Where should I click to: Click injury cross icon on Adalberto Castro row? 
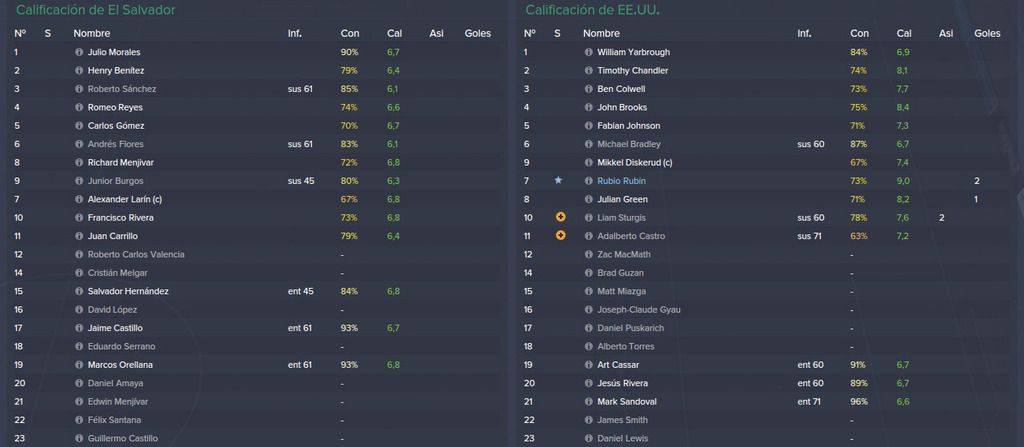(x=560, y=236)
